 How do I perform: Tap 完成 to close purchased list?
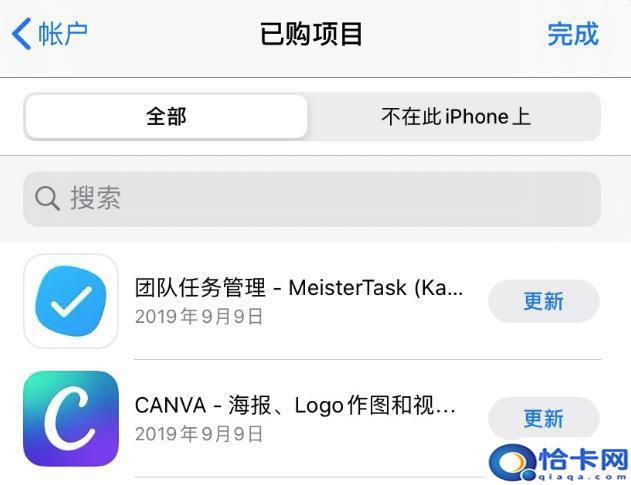coord(573,34)
